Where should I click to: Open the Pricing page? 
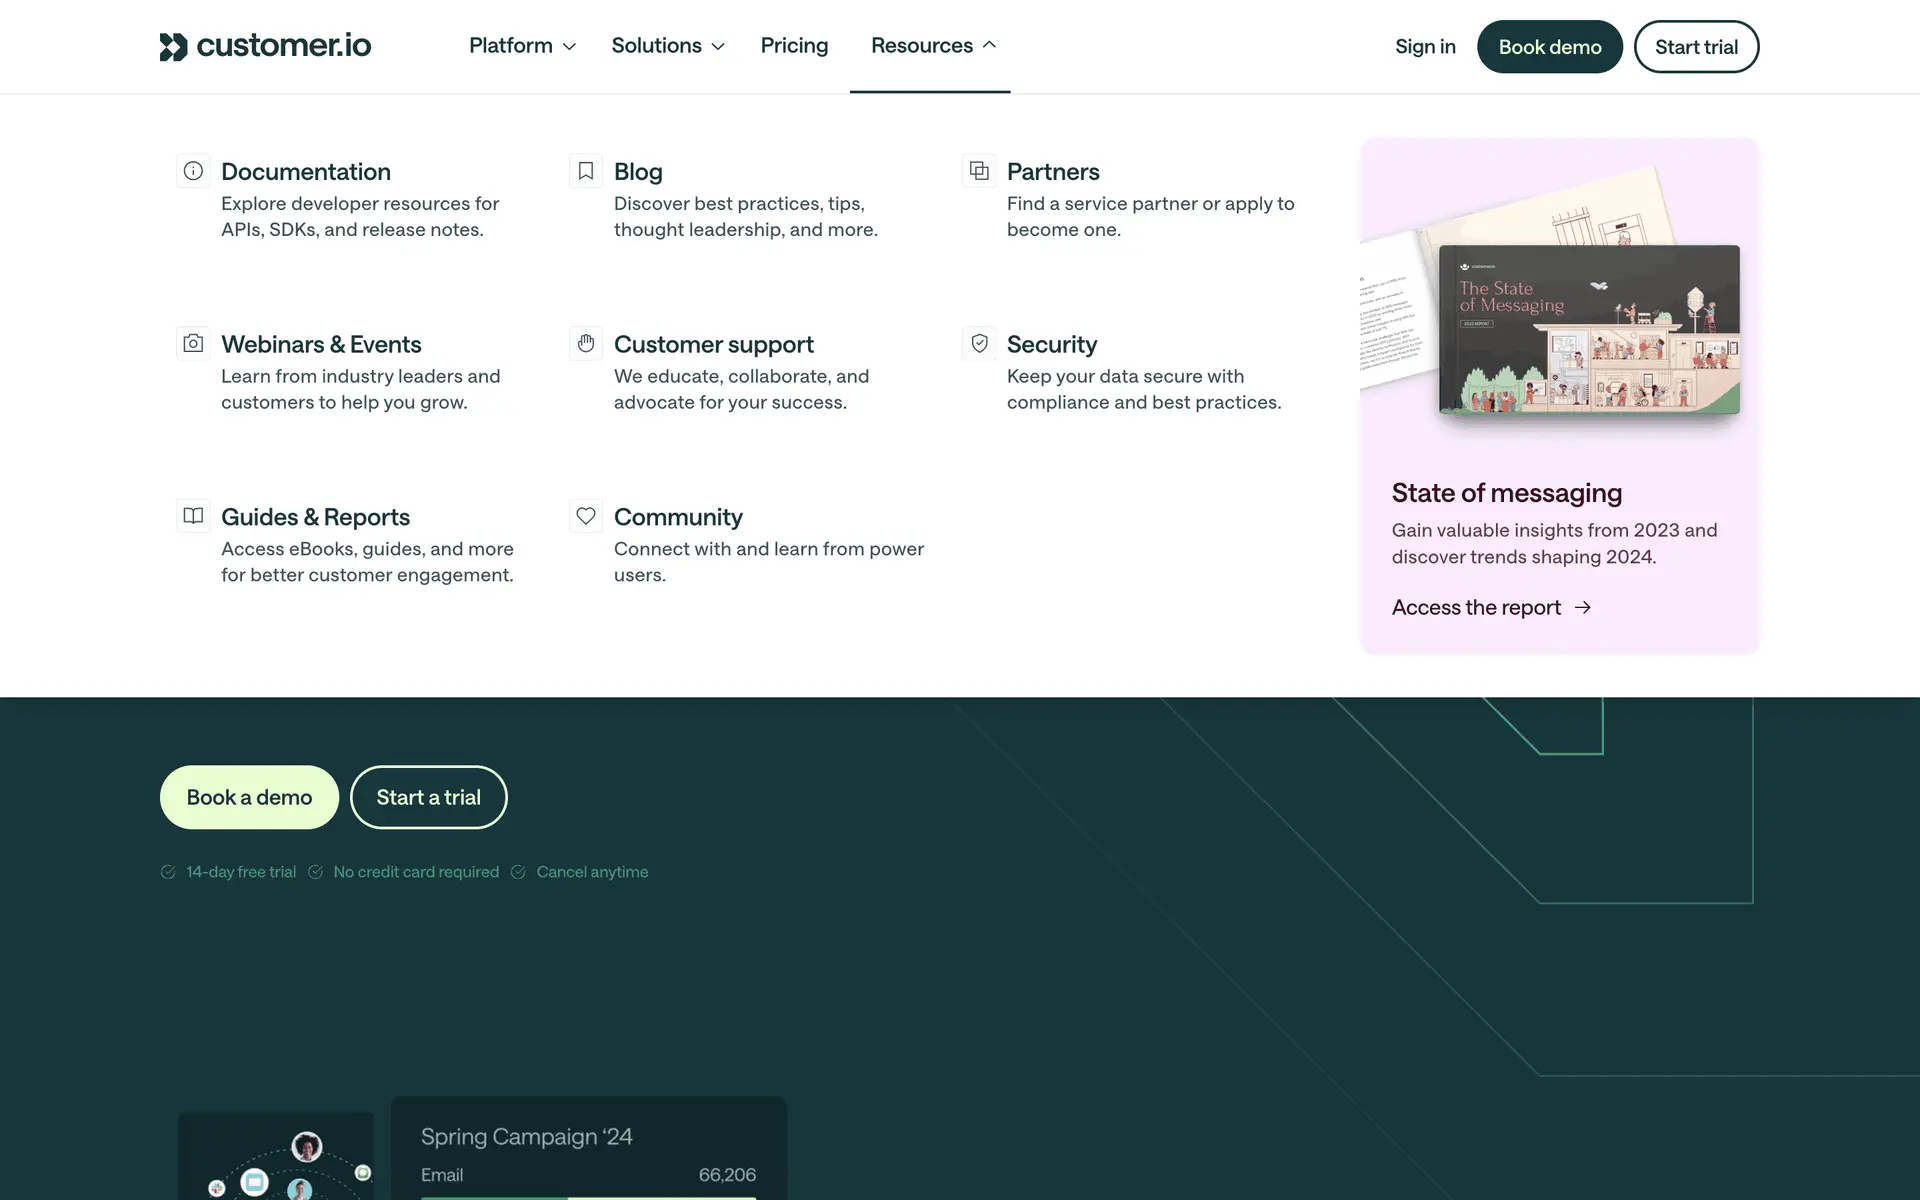tap(794, 46)
